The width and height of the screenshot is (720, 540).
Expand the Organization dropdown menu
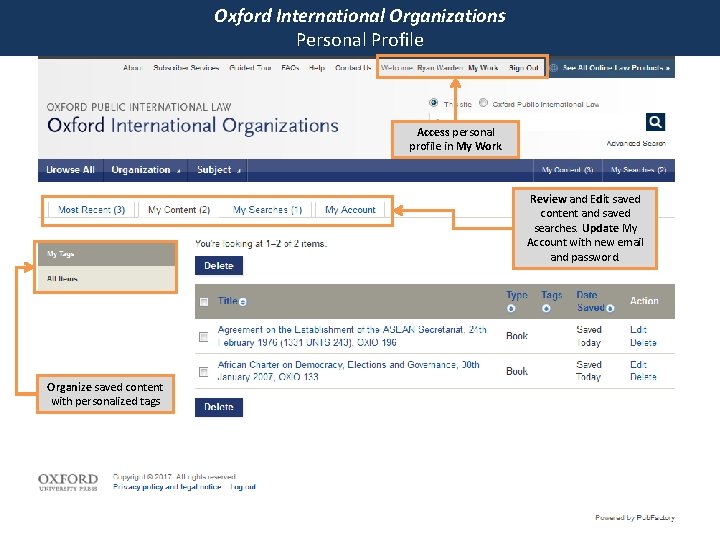pyautogui.click(x=146, y=170)
